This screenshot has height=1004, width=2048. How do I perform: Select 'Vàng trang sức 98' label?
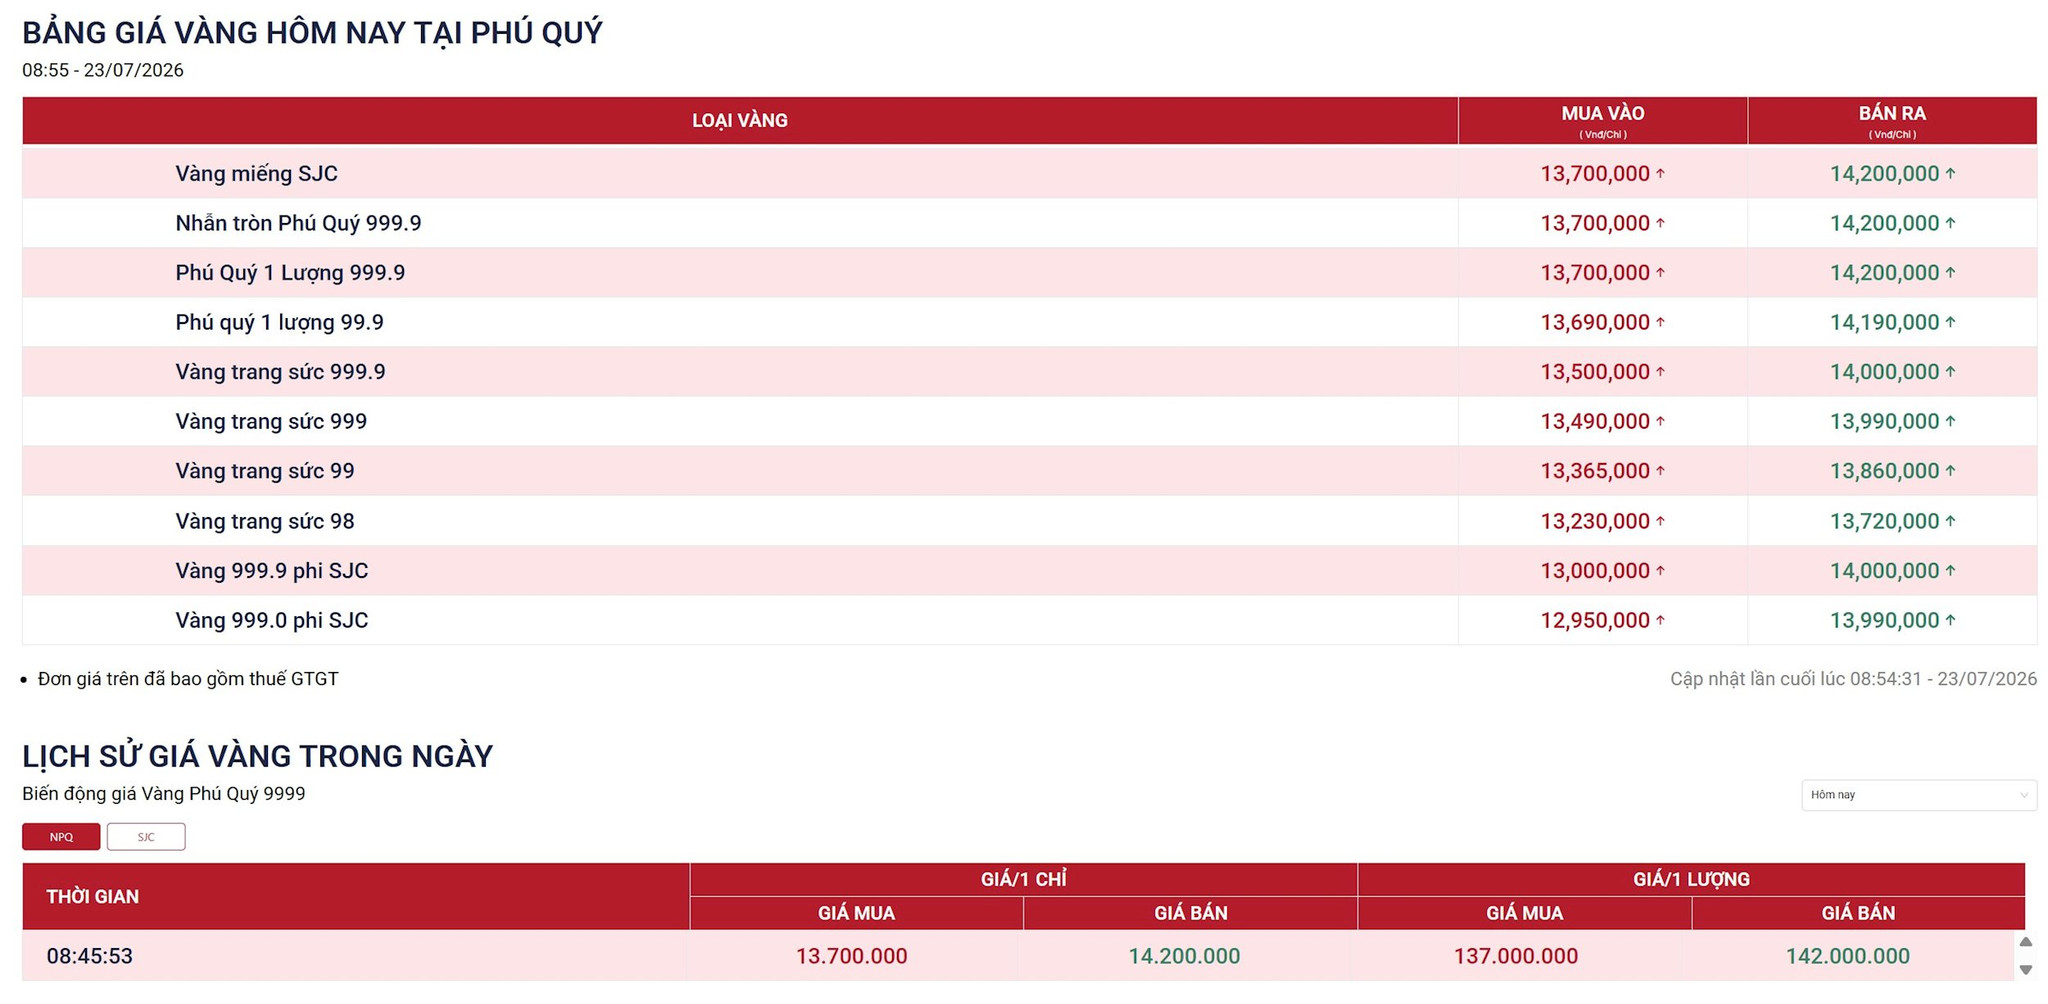265,521
